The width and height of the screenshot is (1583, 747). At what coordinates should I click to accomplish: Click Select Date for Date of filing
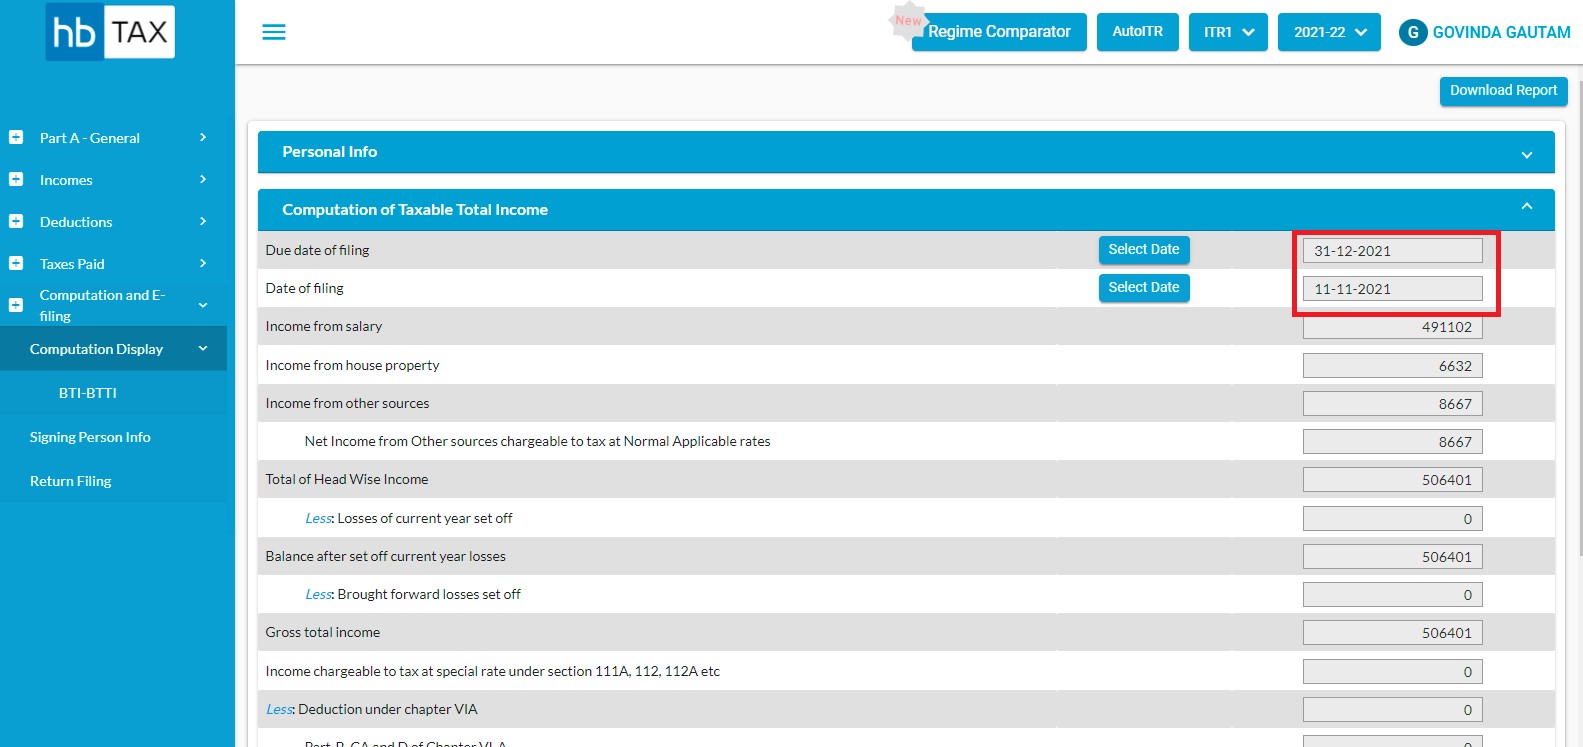click(x=1144, y=288)
